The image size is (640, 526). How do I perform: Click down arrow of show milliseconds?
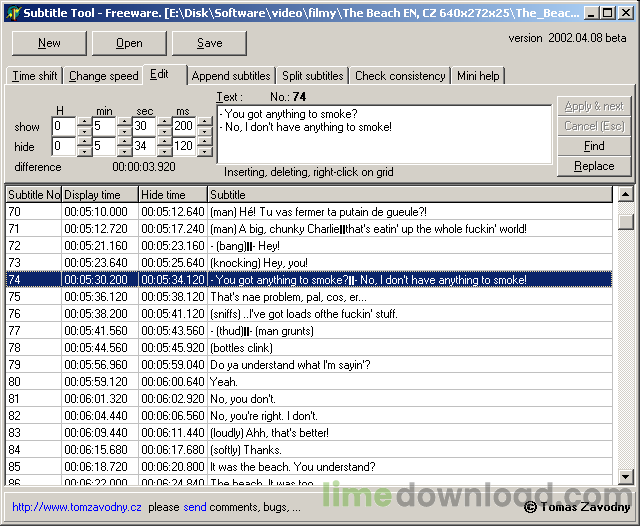click(x=203, y=131)
